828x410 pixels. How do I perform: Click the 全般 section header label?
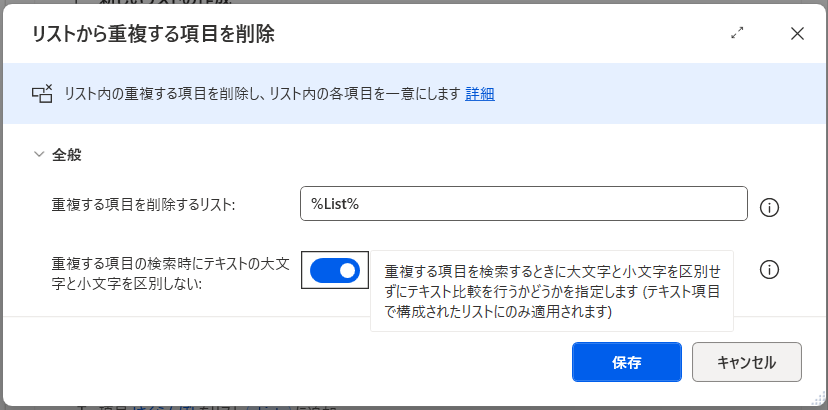[x=67, y=155]
